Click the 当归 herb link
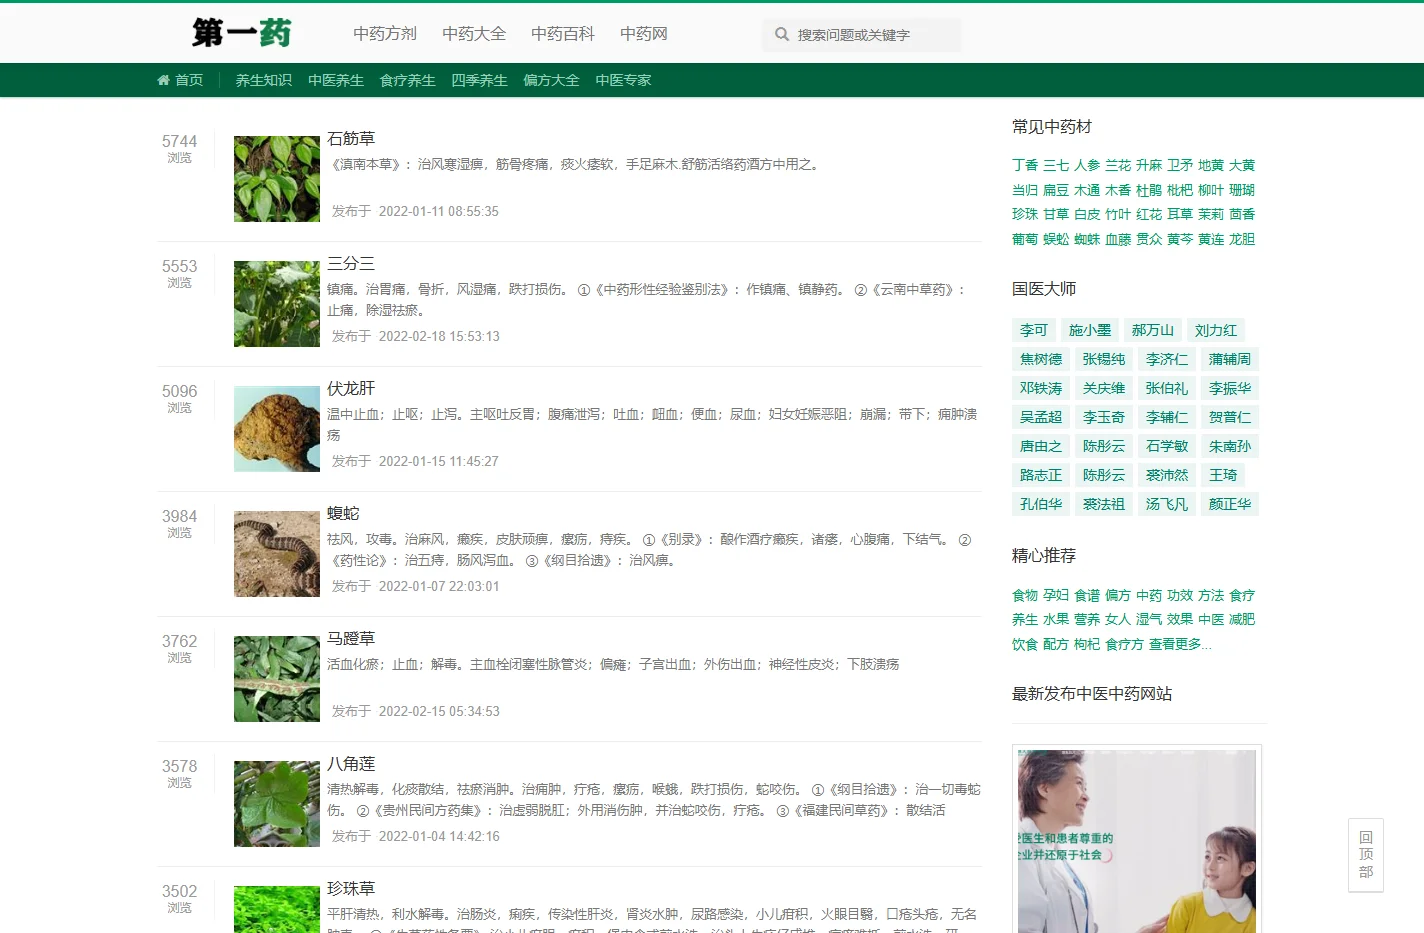Image resolution: width=1424 pixels, height=933 pixels. pos(1025,190)
